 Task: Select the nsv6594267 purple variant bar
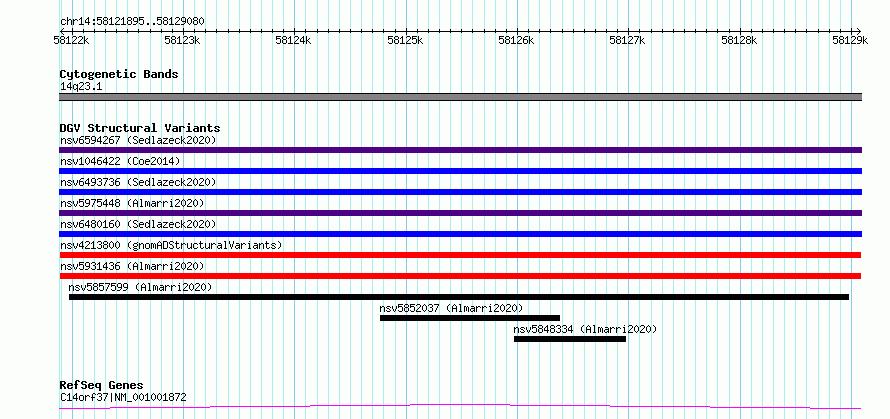click(460, 150)
